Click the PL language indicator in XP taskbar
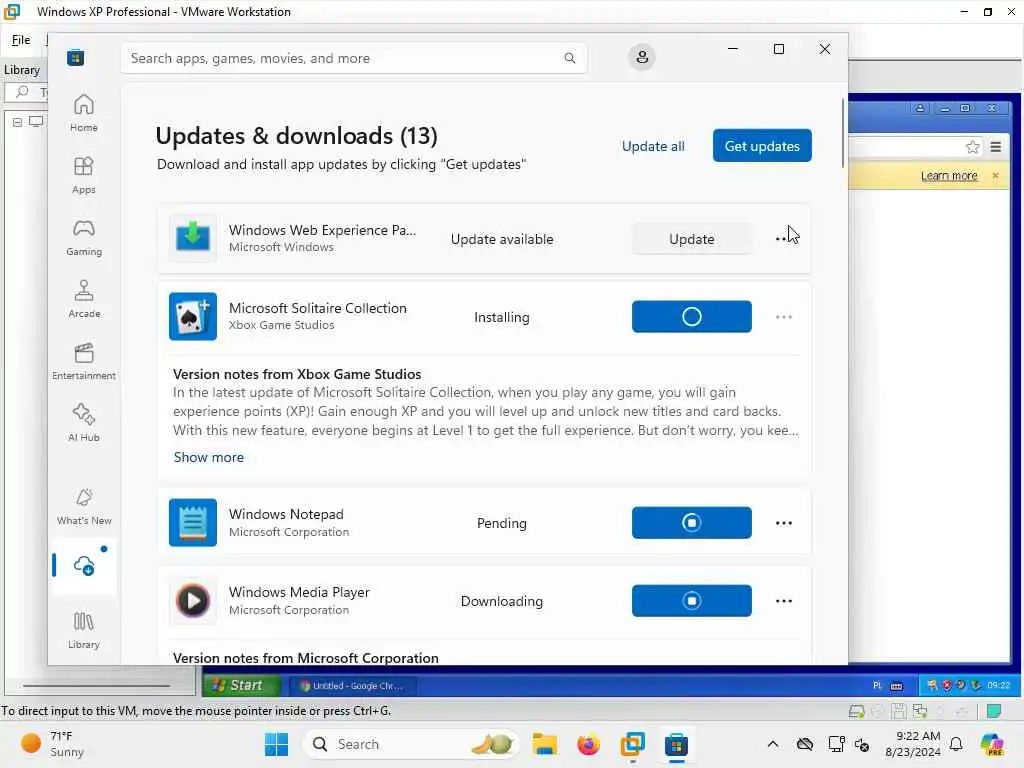The height and width of the screenshot is (768, 1024). click(x=877, y=686)
